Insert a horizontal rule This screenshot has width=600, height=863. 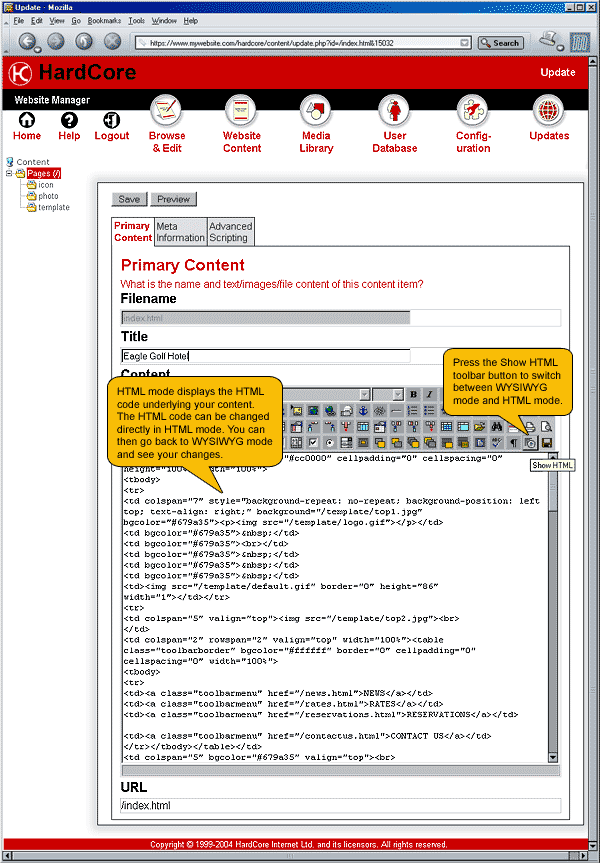coord(396,411)
